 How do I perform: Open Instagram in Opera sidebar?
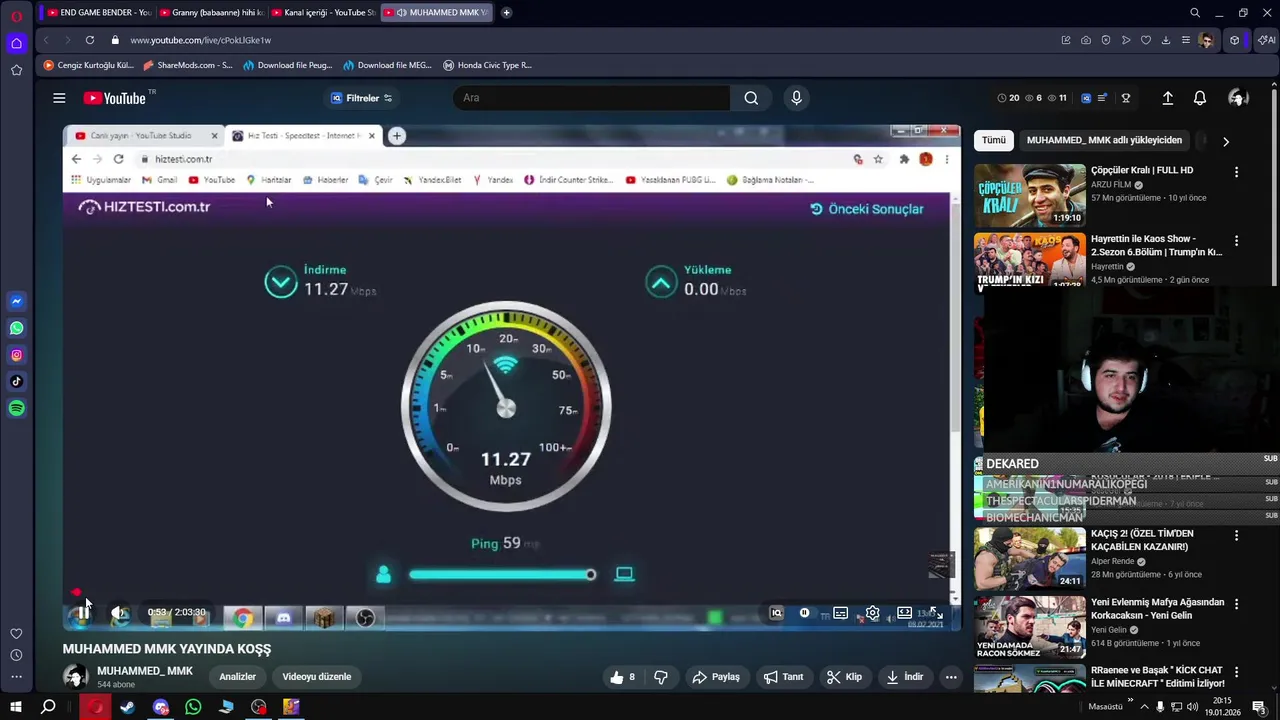(x=16, y=355)
